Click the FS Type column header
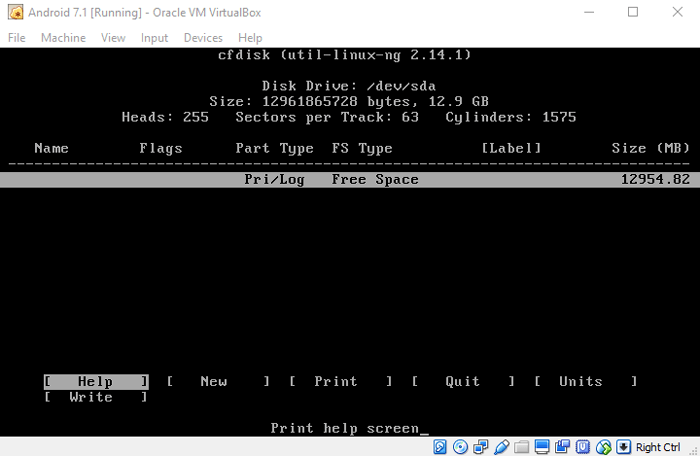Screen dimensions: 700x456 (x=362, y=149)
